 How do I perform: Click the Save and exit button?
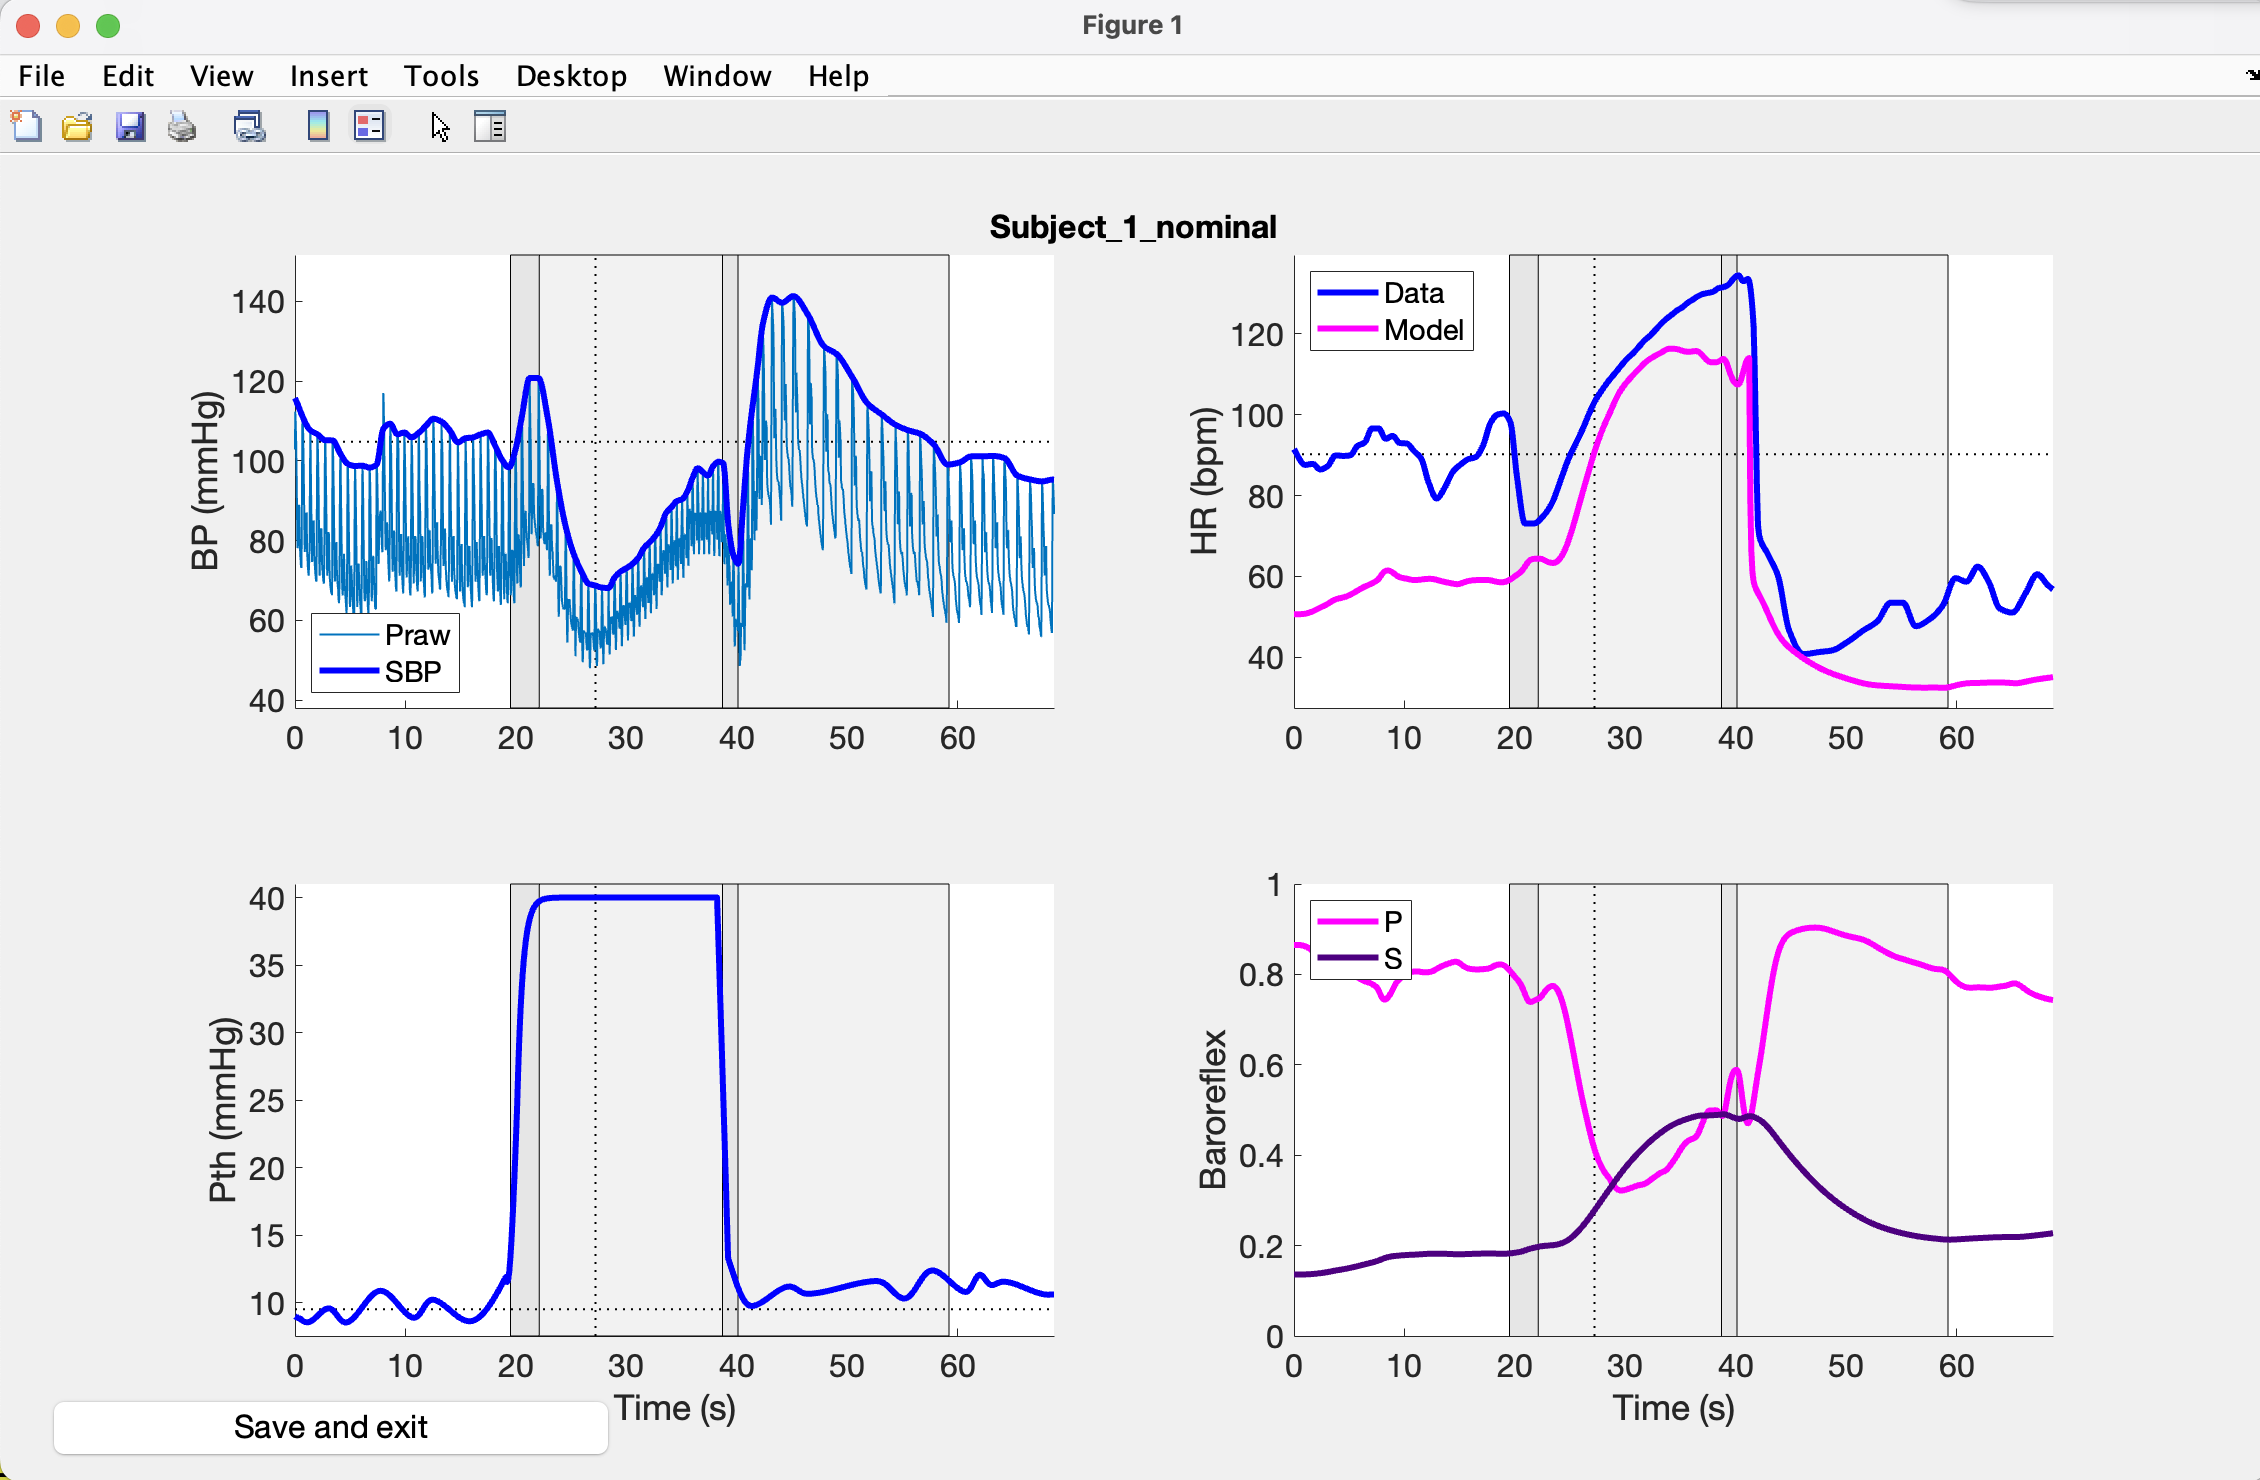click(x=331, y=1427)
